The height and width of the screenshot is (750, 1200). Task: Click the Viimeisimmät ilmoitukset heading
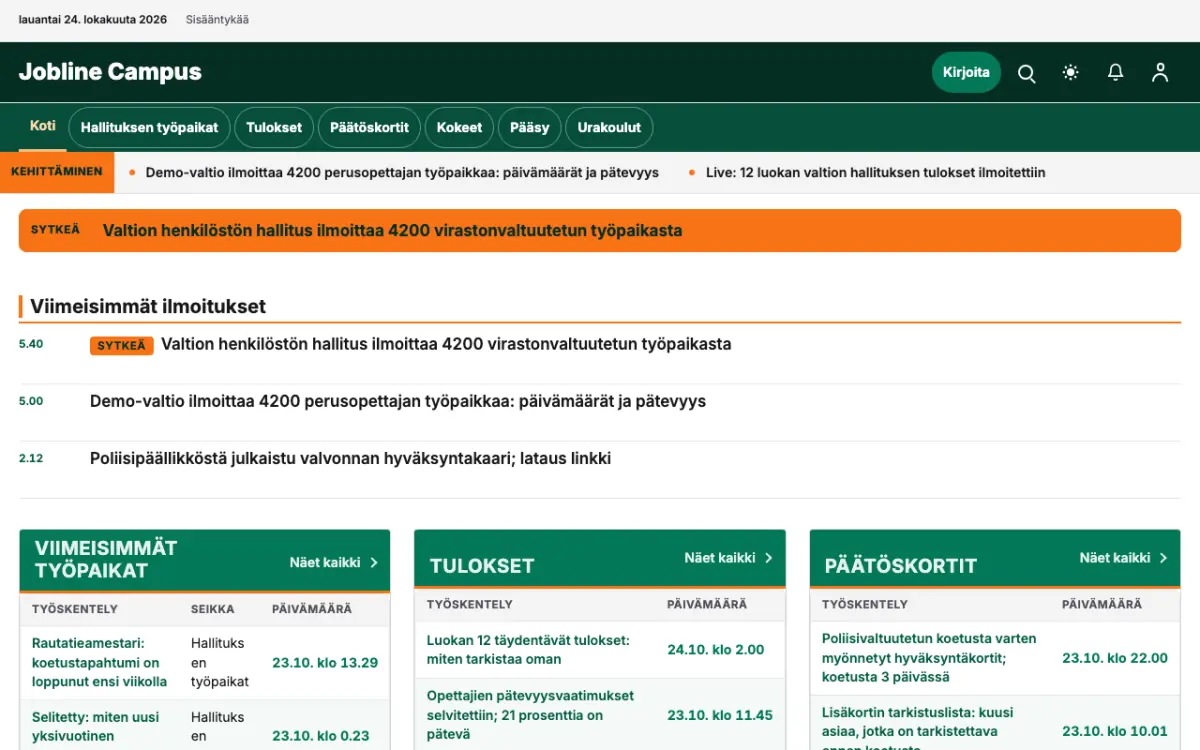[148, 306]
